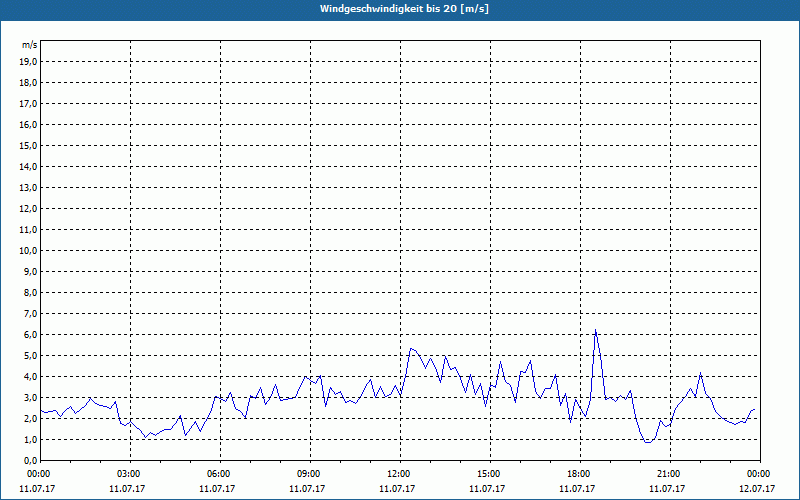Select the 16,0 y-axis label

click(x=29, y=124)
